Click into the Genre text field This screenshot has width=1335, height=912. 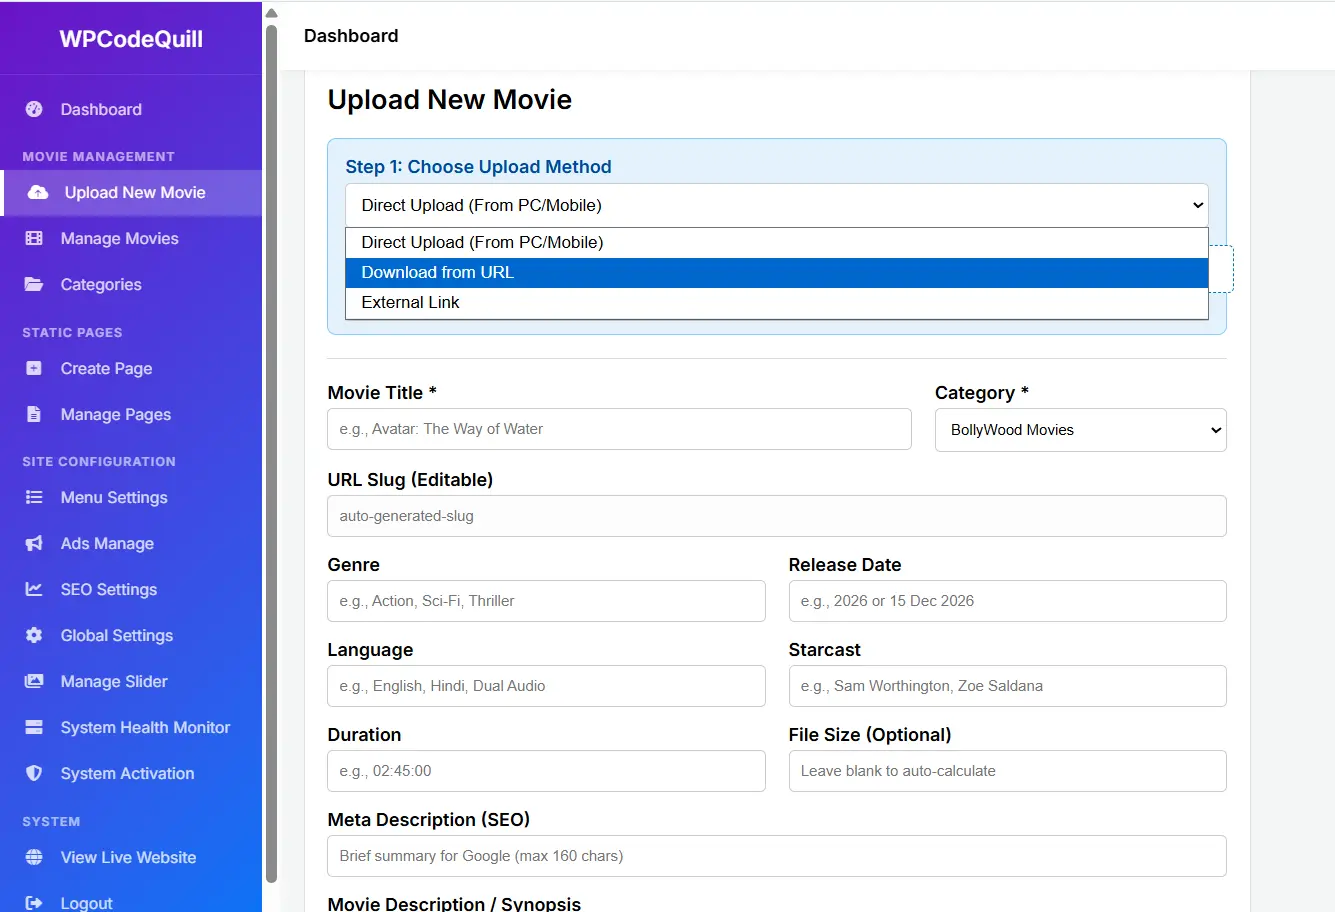click(546, 601)
